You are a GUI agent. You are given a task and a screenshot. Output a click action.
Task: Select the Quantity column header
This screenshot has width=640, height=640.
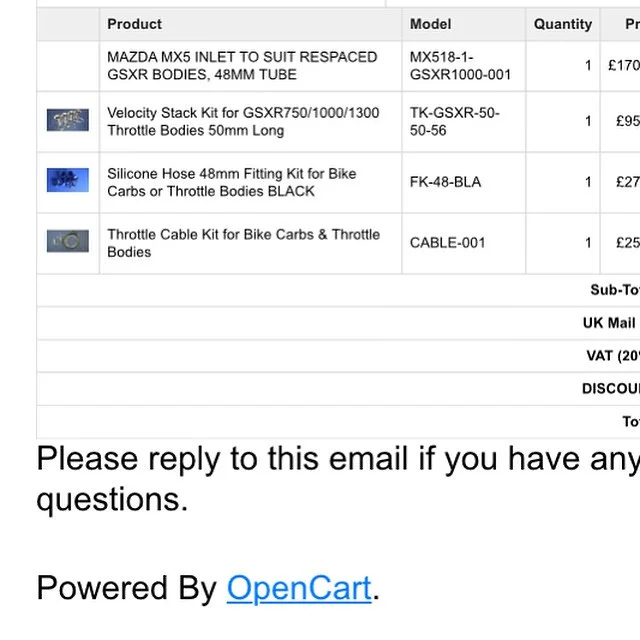(563, 24)
